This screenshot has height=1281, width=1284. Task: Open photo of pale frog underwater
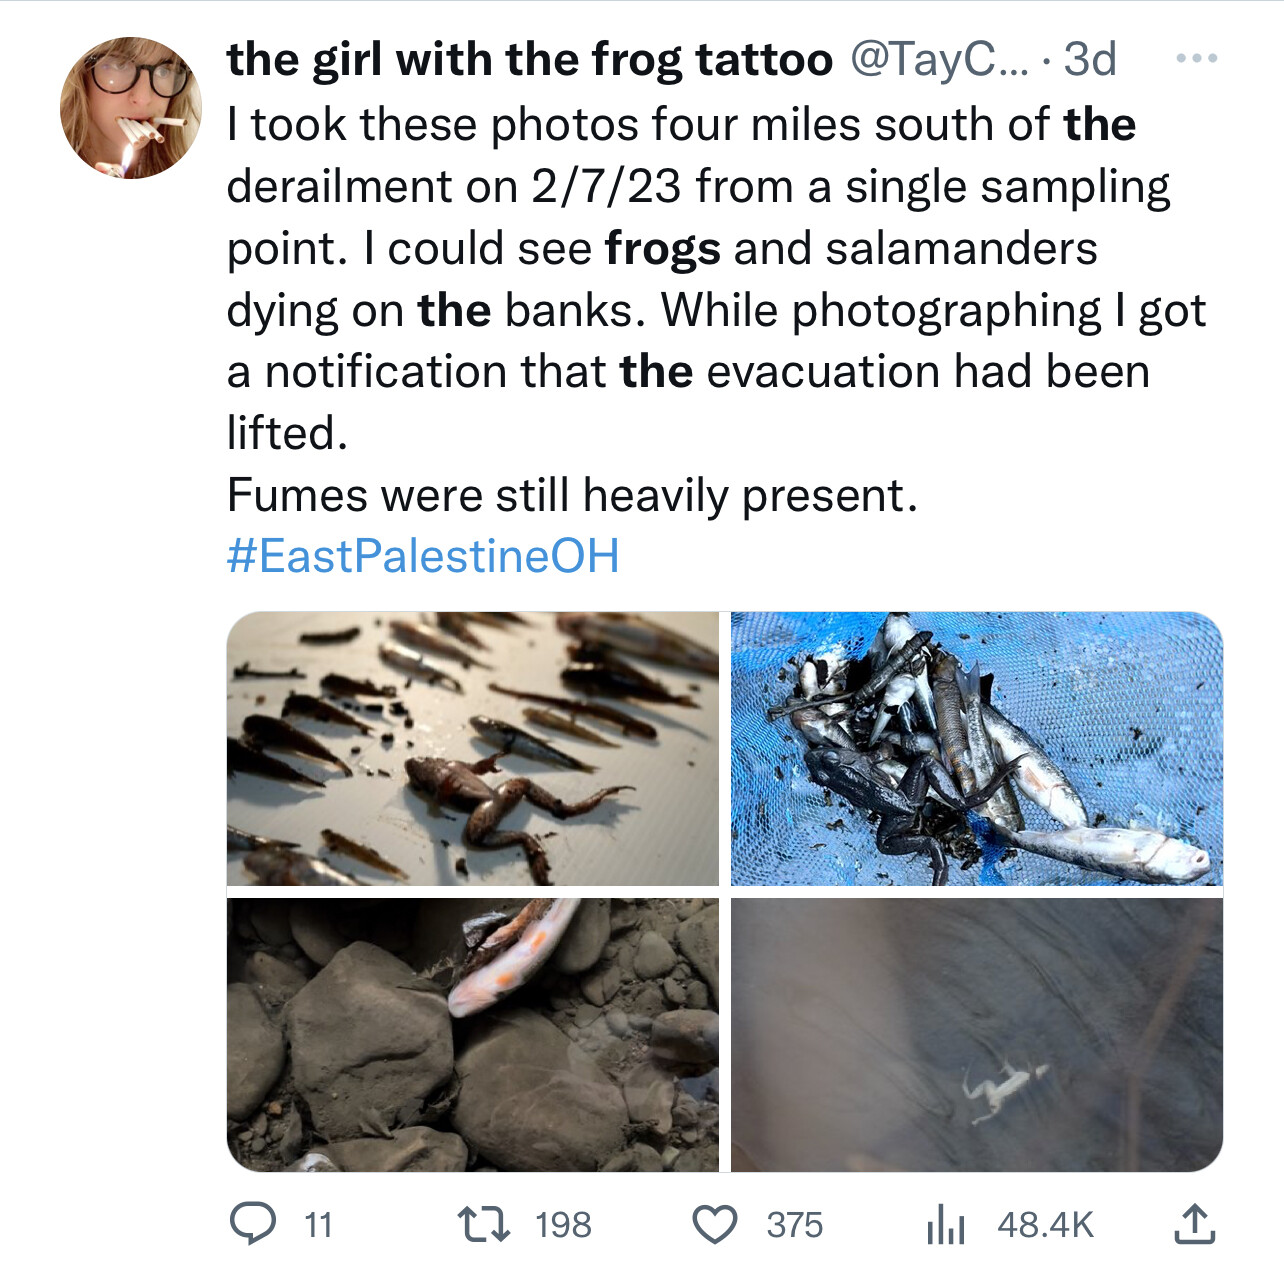(977, 1035)
